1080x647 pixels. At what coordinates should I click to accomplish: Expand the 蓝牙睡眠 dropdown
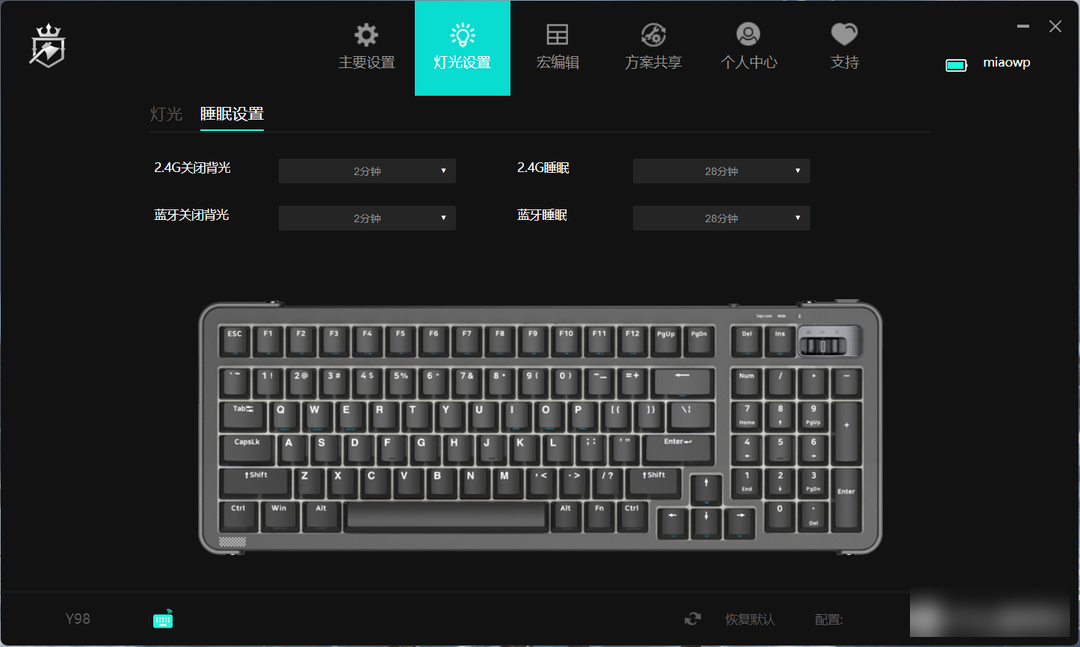click(x=721, y=218)
